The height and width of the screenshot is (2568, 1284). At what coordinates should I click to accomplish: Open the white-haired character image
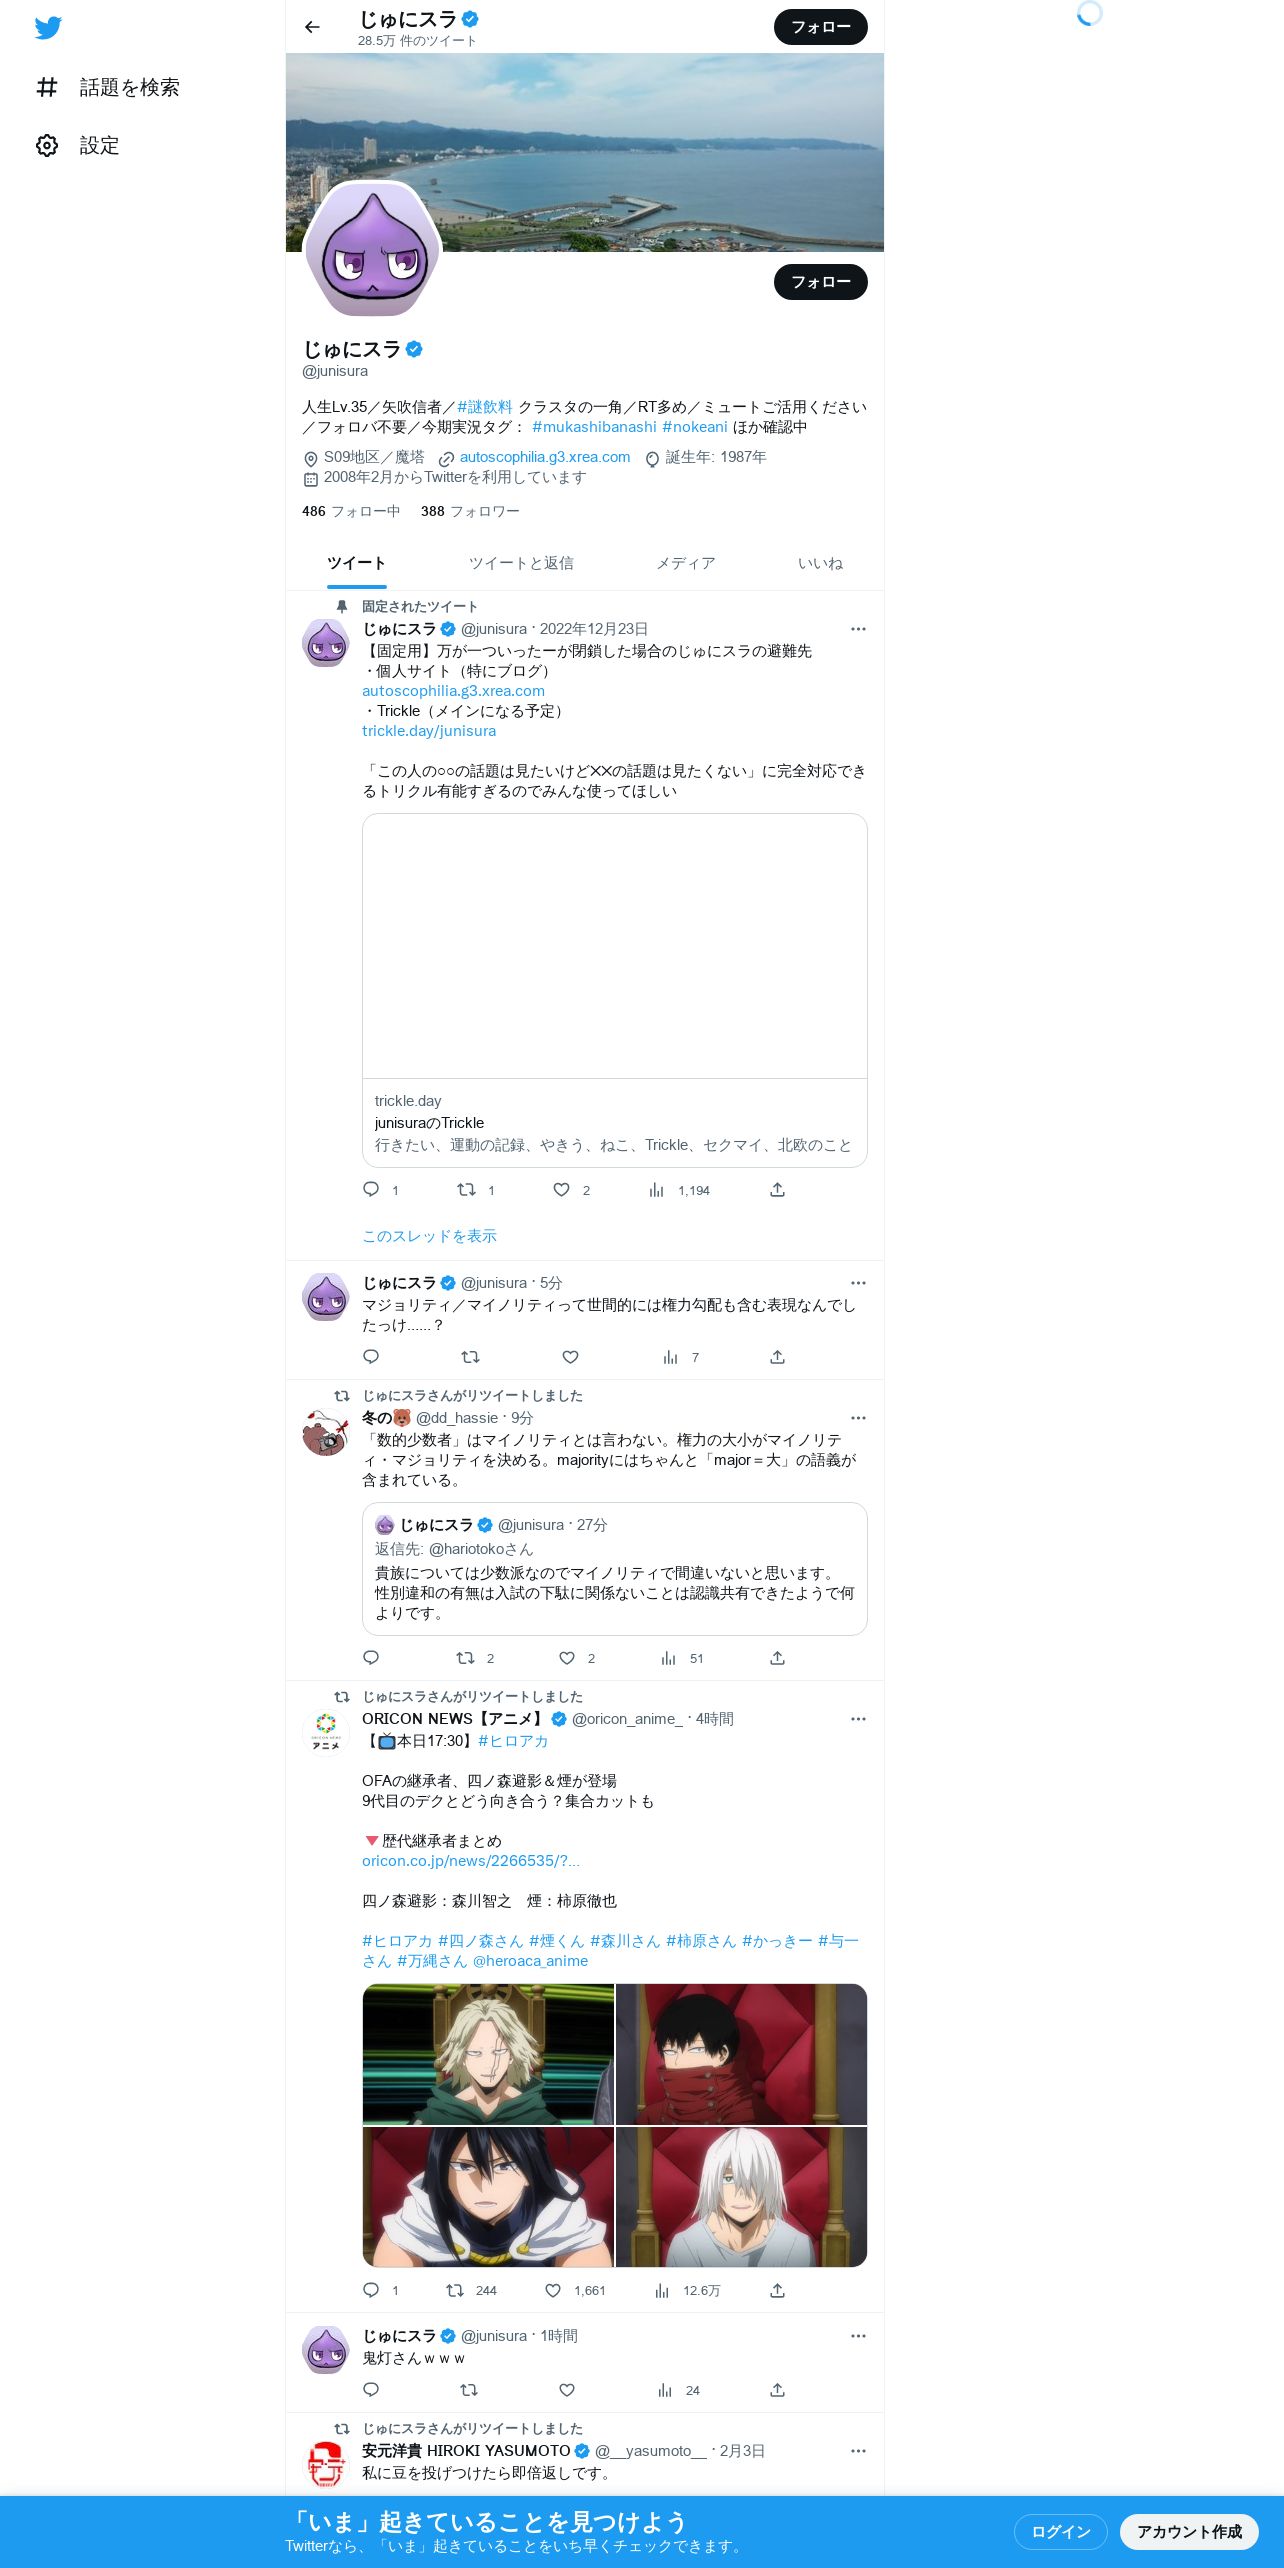tap(742, 2197)
